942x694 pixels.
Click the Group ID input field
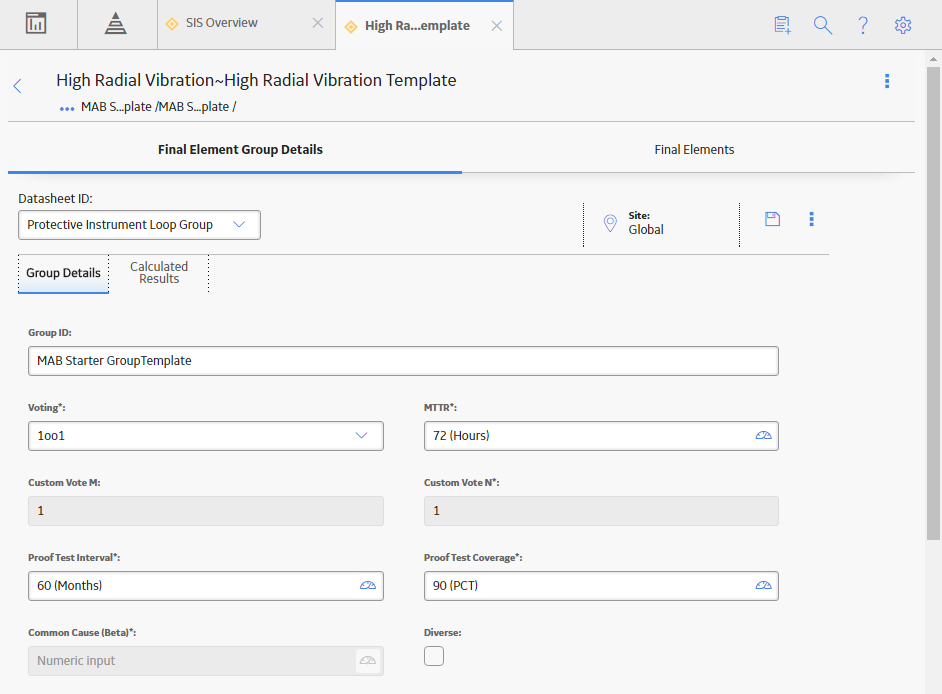403,361
